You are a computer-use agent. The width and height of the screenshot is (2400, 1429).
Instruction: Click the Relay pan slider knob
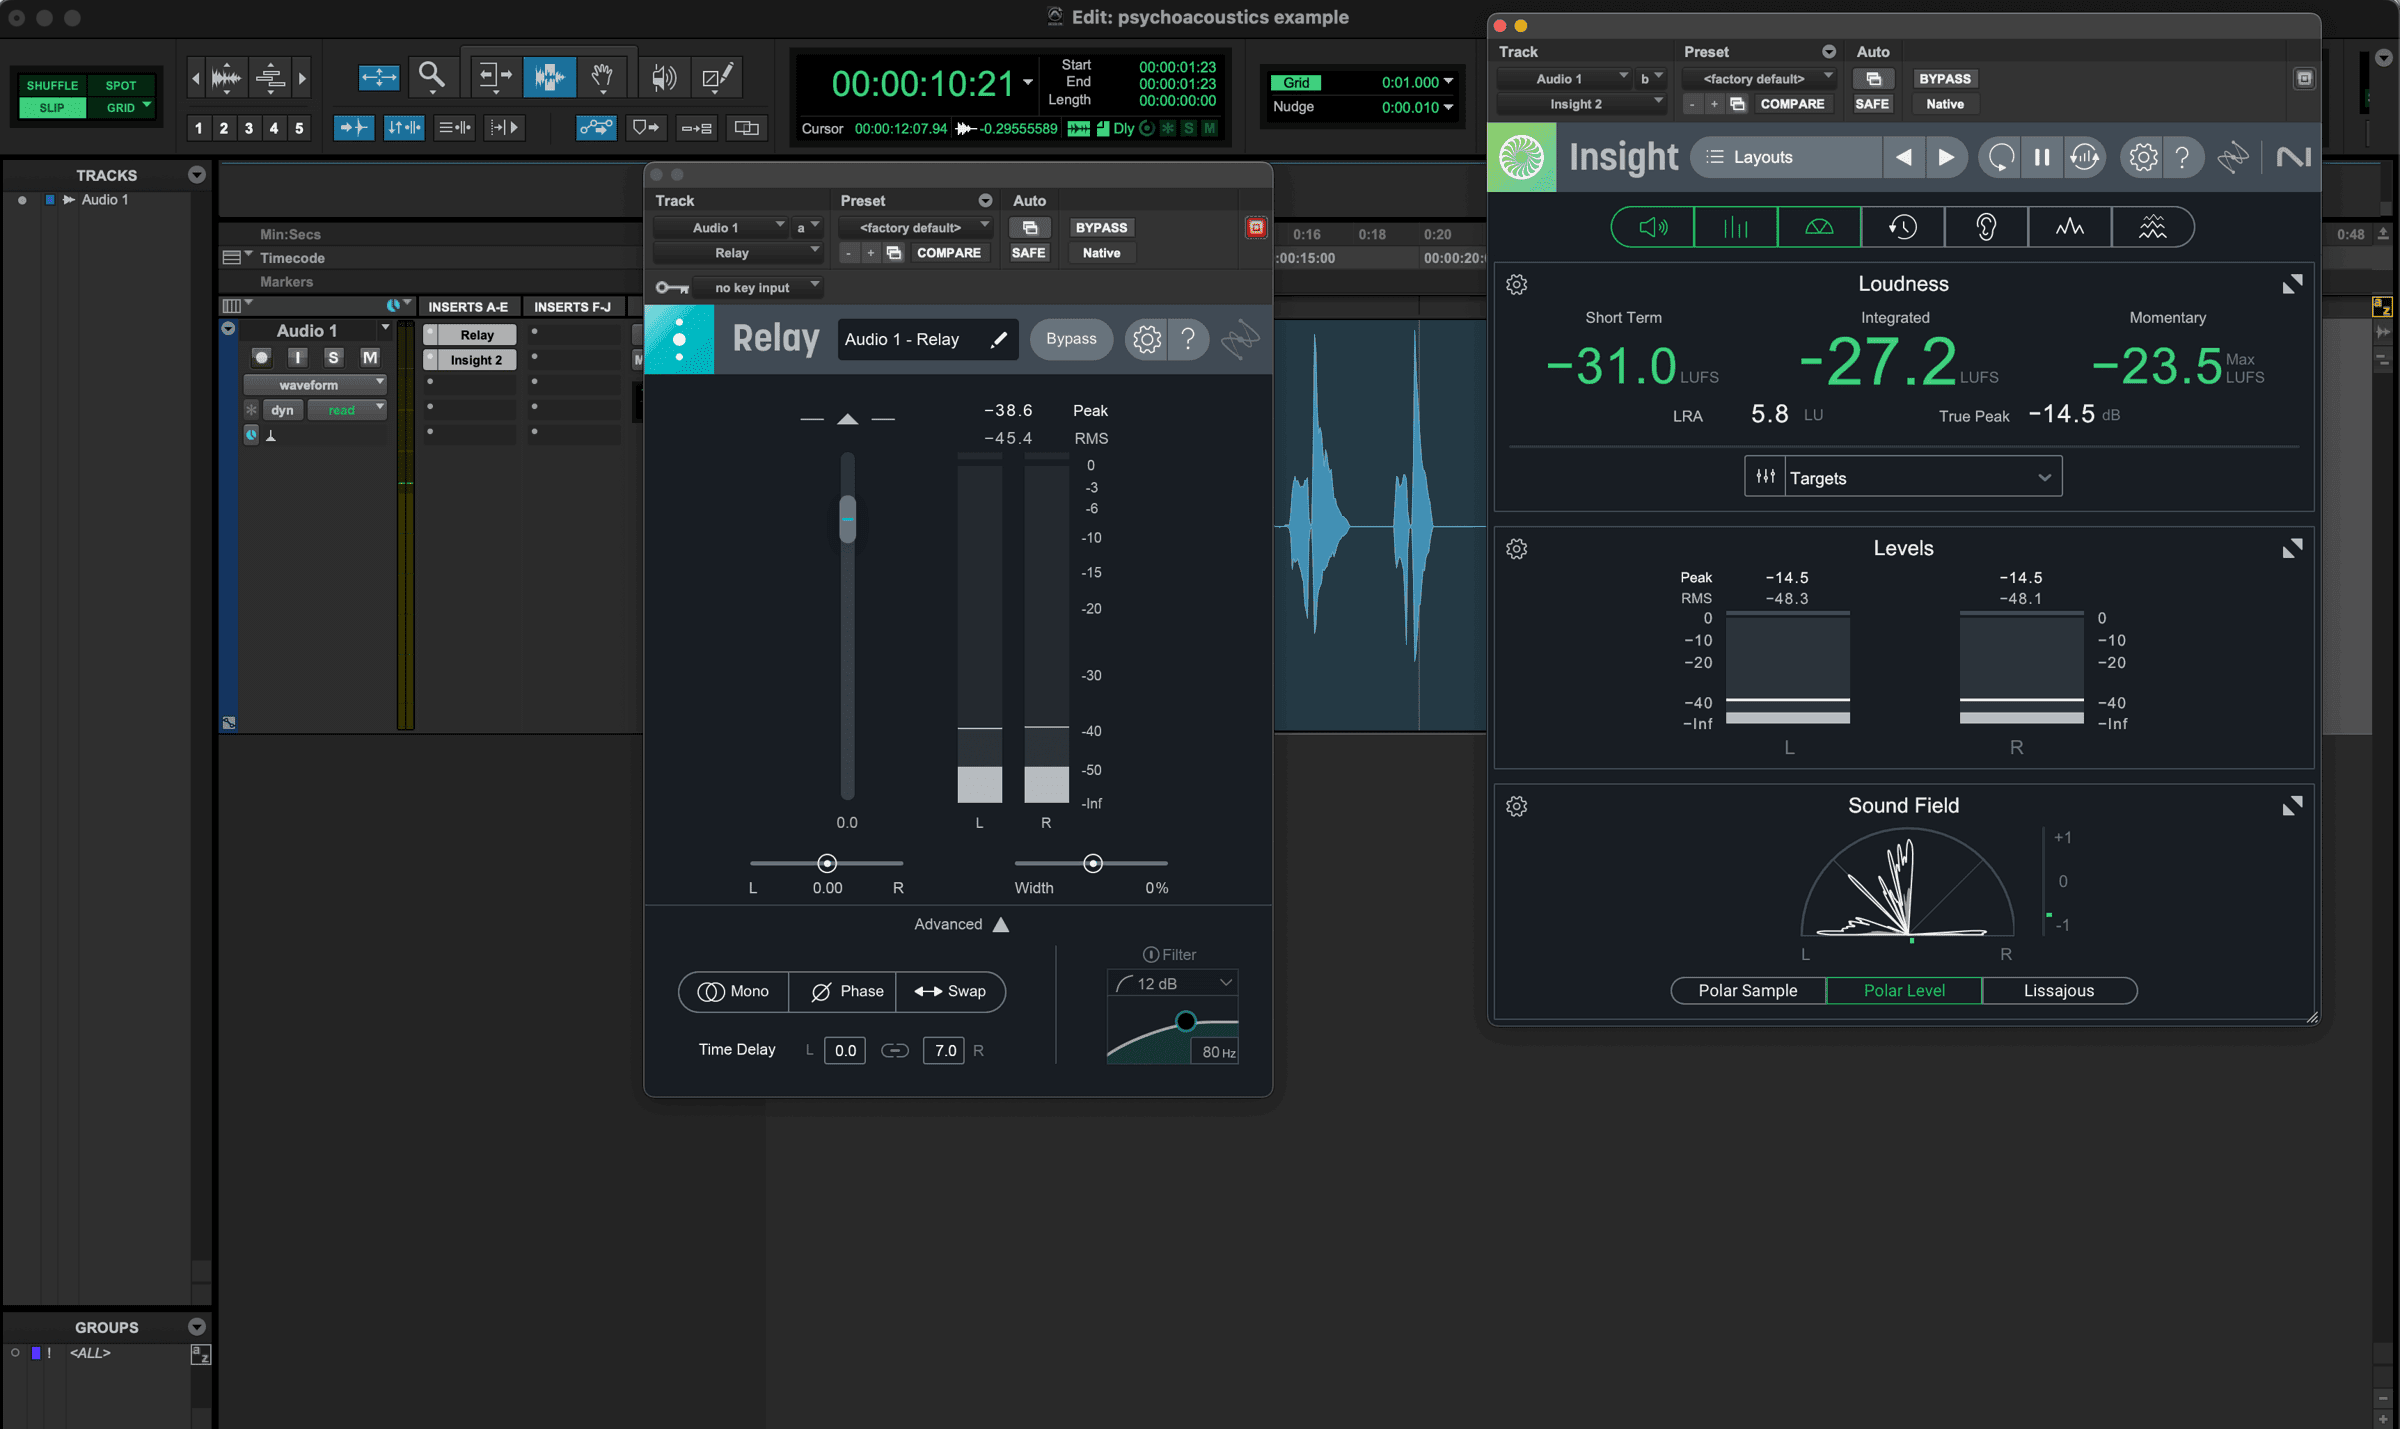(827, 863)
